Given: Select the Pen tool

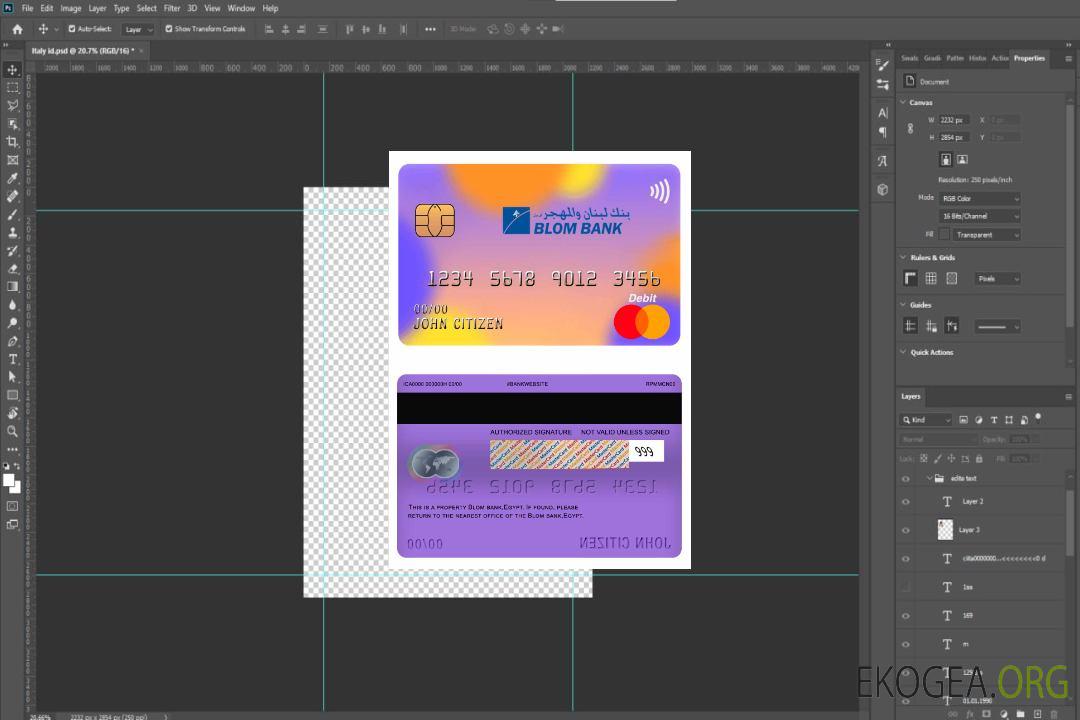Looking at the screenshot, I should point(12,341).
